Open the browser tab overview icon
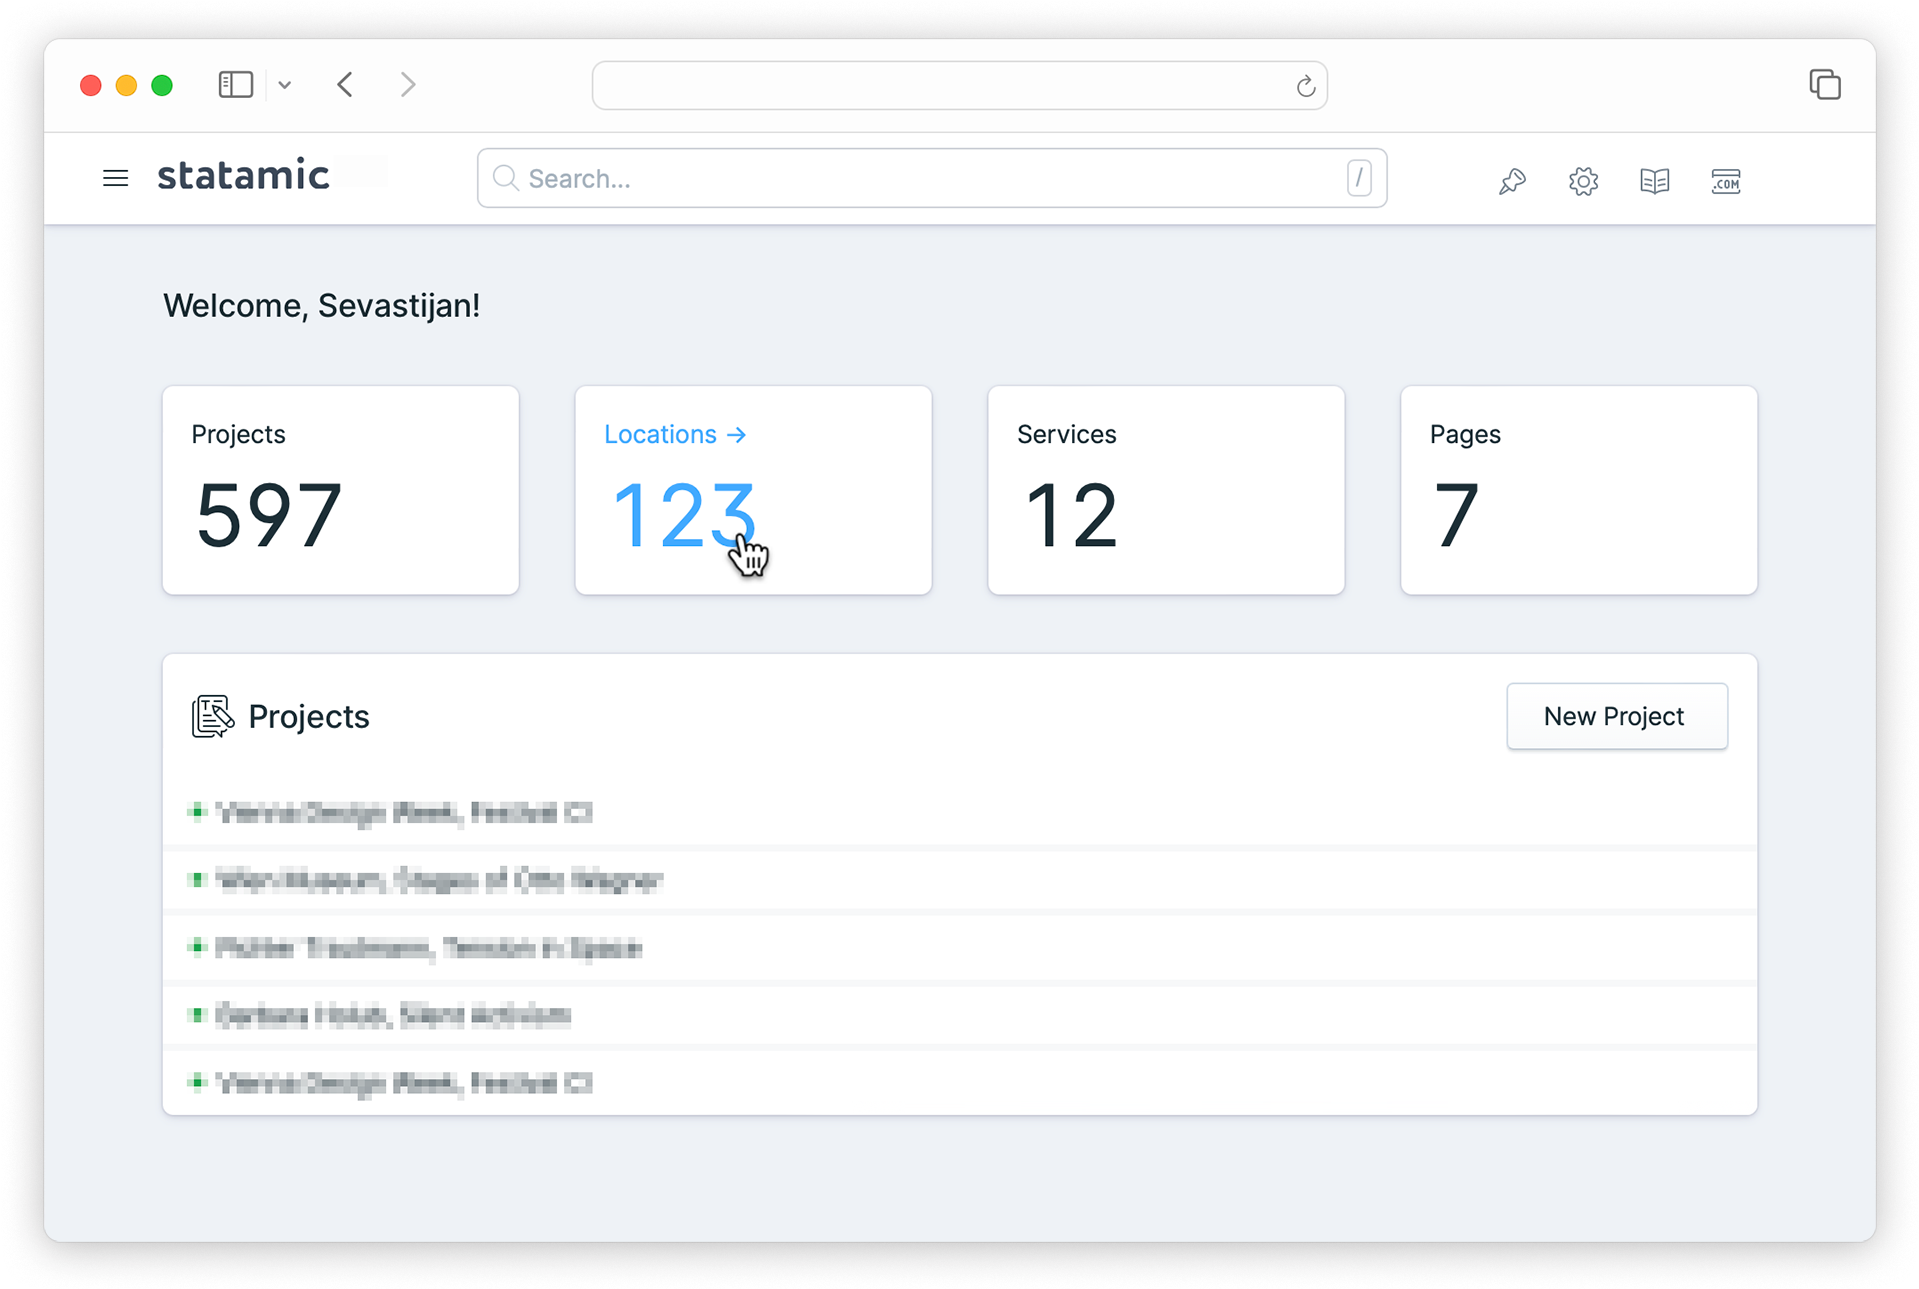This screenshot has width=1919, height=1289. point(1824,85)
